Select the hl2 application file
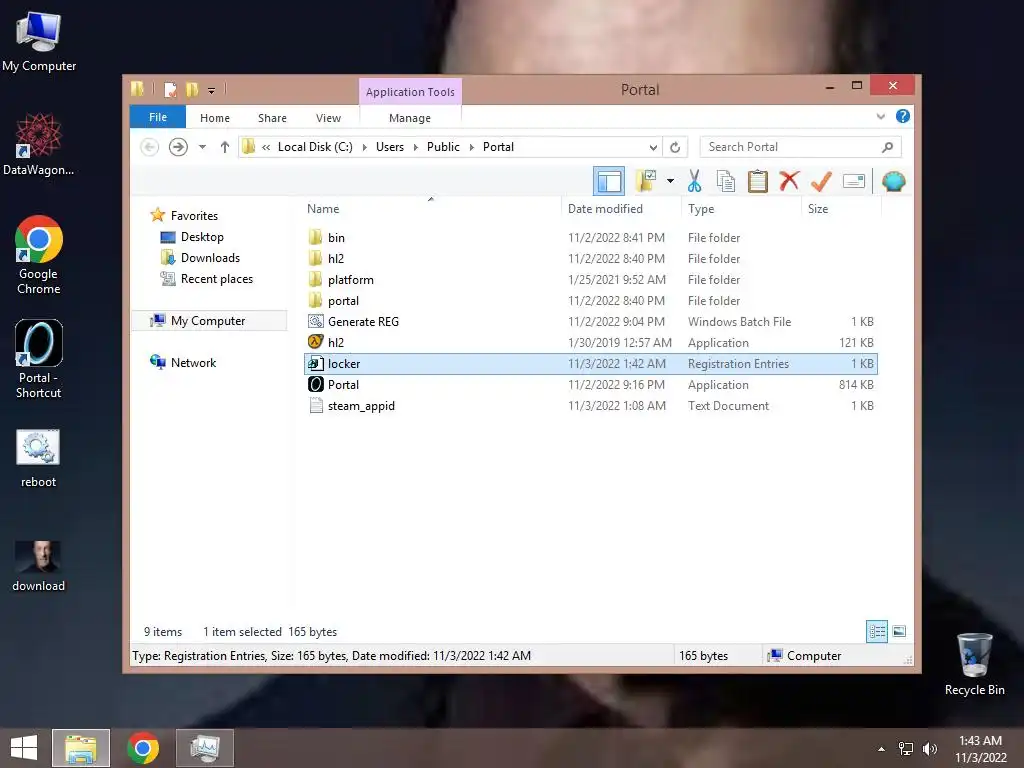The image size is (1024, 768). (x=590, y=342)
